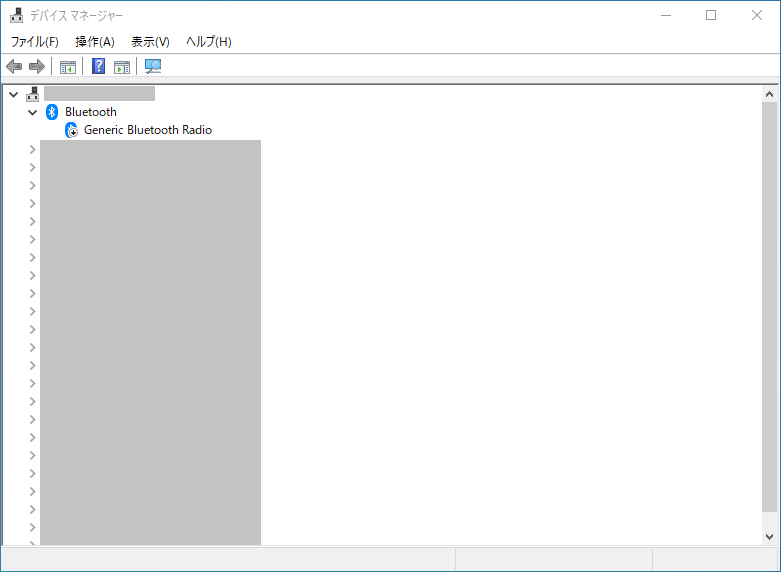781x572 pixels.
Task: Close the デバイス マネージャー window
Action: tap(757, 15)
